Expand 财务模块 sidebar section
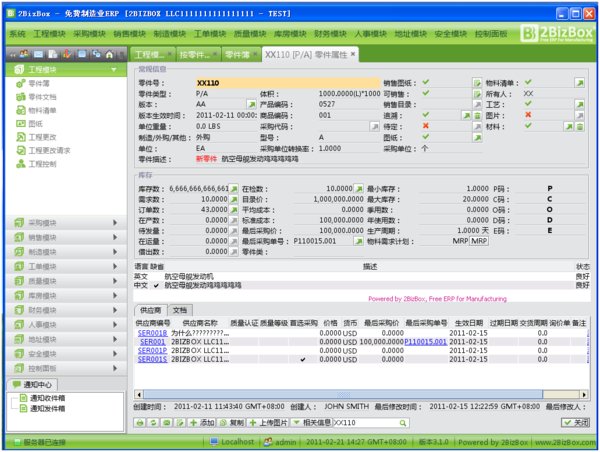 66,310
